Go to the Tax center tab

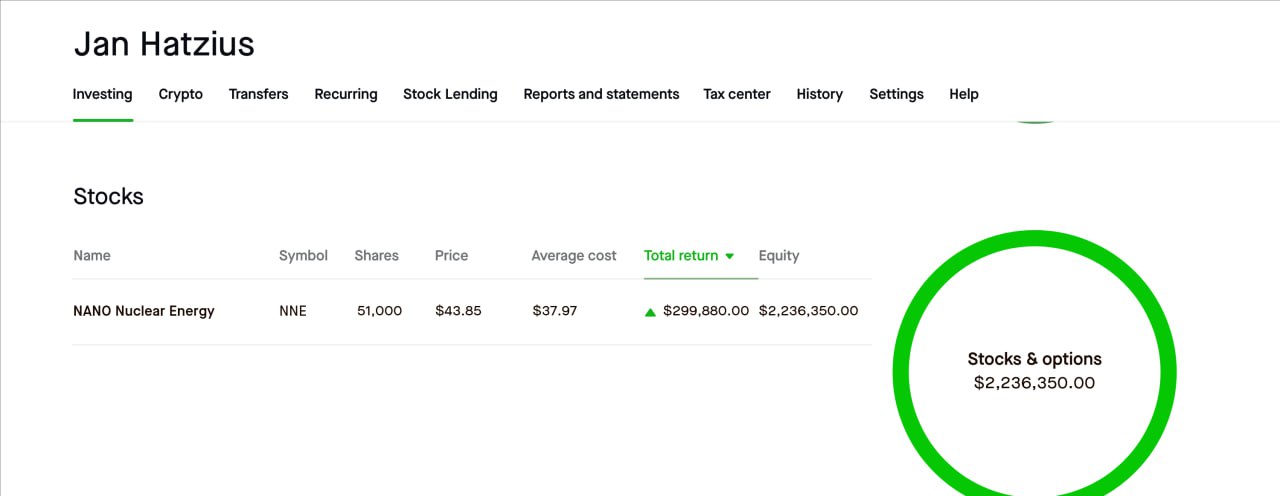tap(737, 94)
